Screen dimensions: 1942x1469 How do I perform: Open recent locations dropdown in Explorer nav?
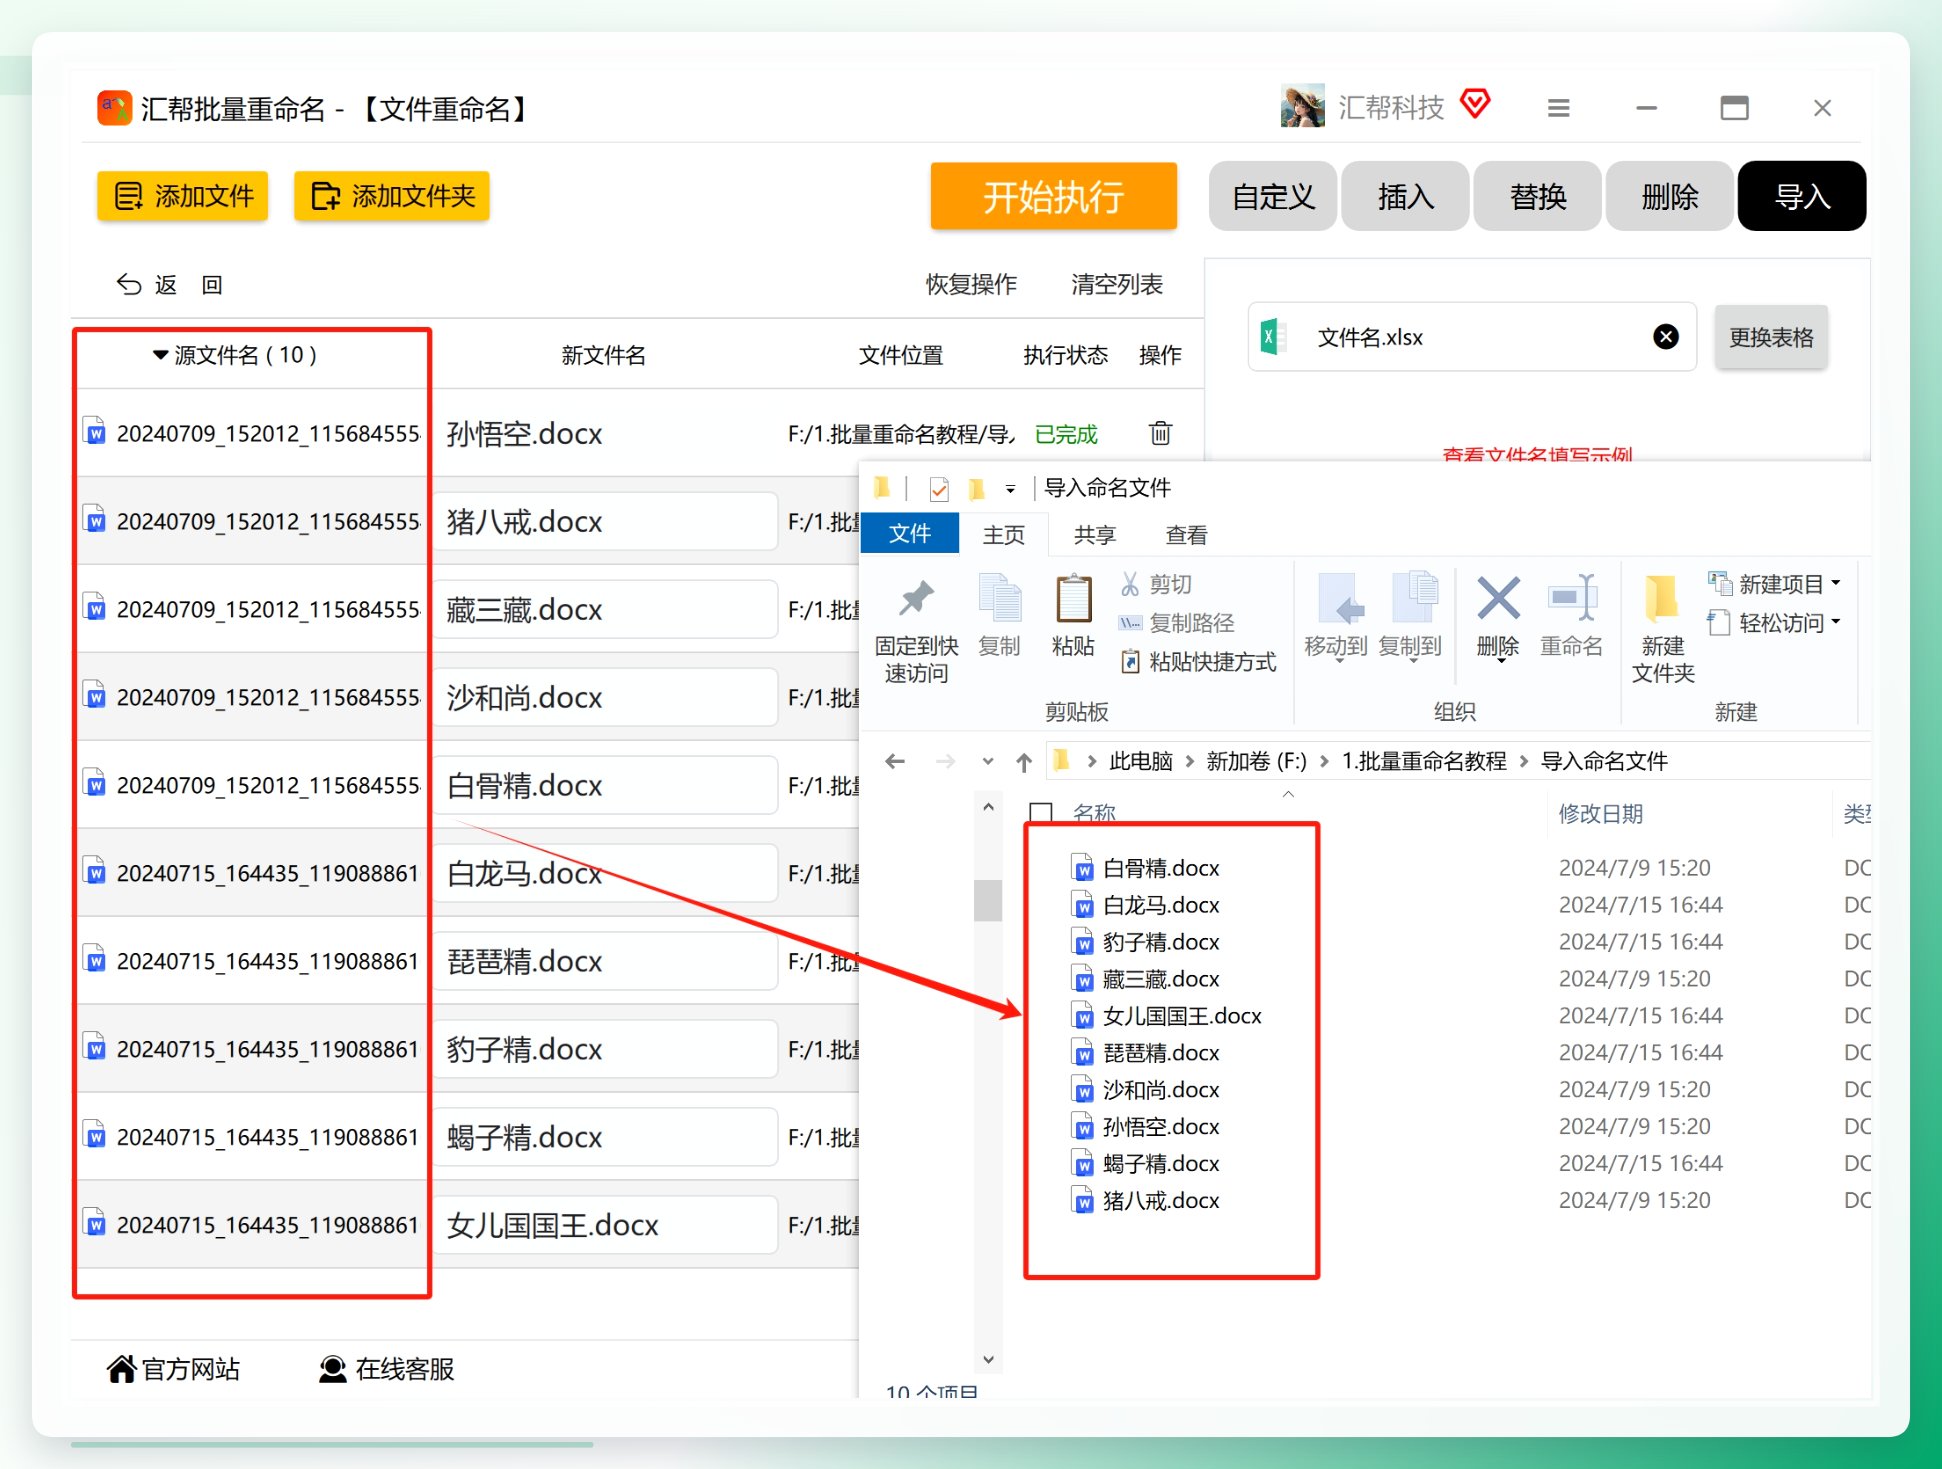tap(988, 762)
